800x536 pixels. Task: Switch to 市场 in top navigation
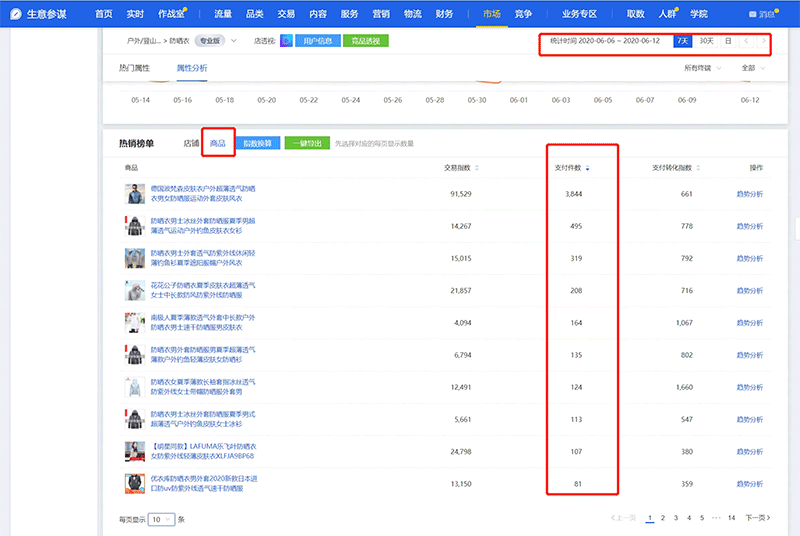pos(491,14)
